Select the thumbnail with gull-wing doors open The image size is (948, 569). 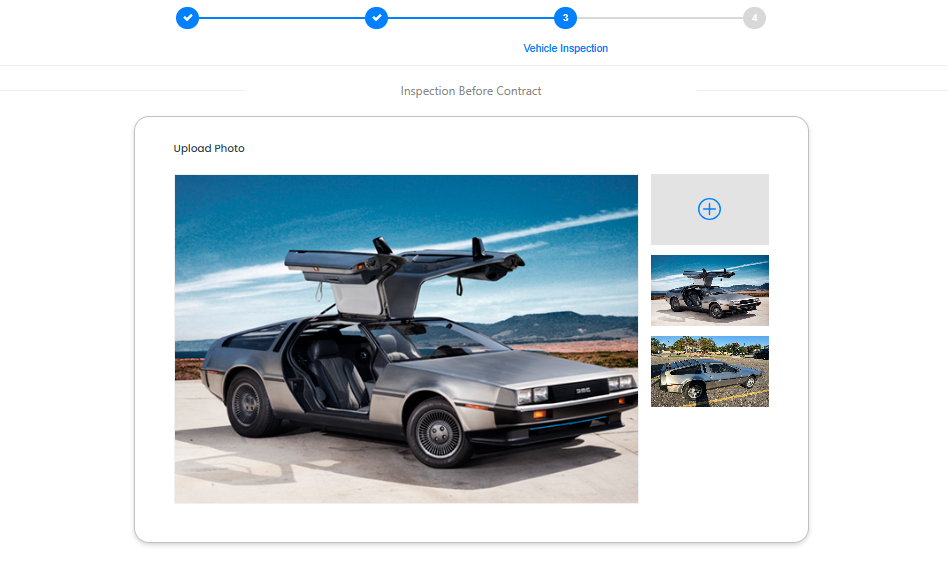(x=709, y=290)
